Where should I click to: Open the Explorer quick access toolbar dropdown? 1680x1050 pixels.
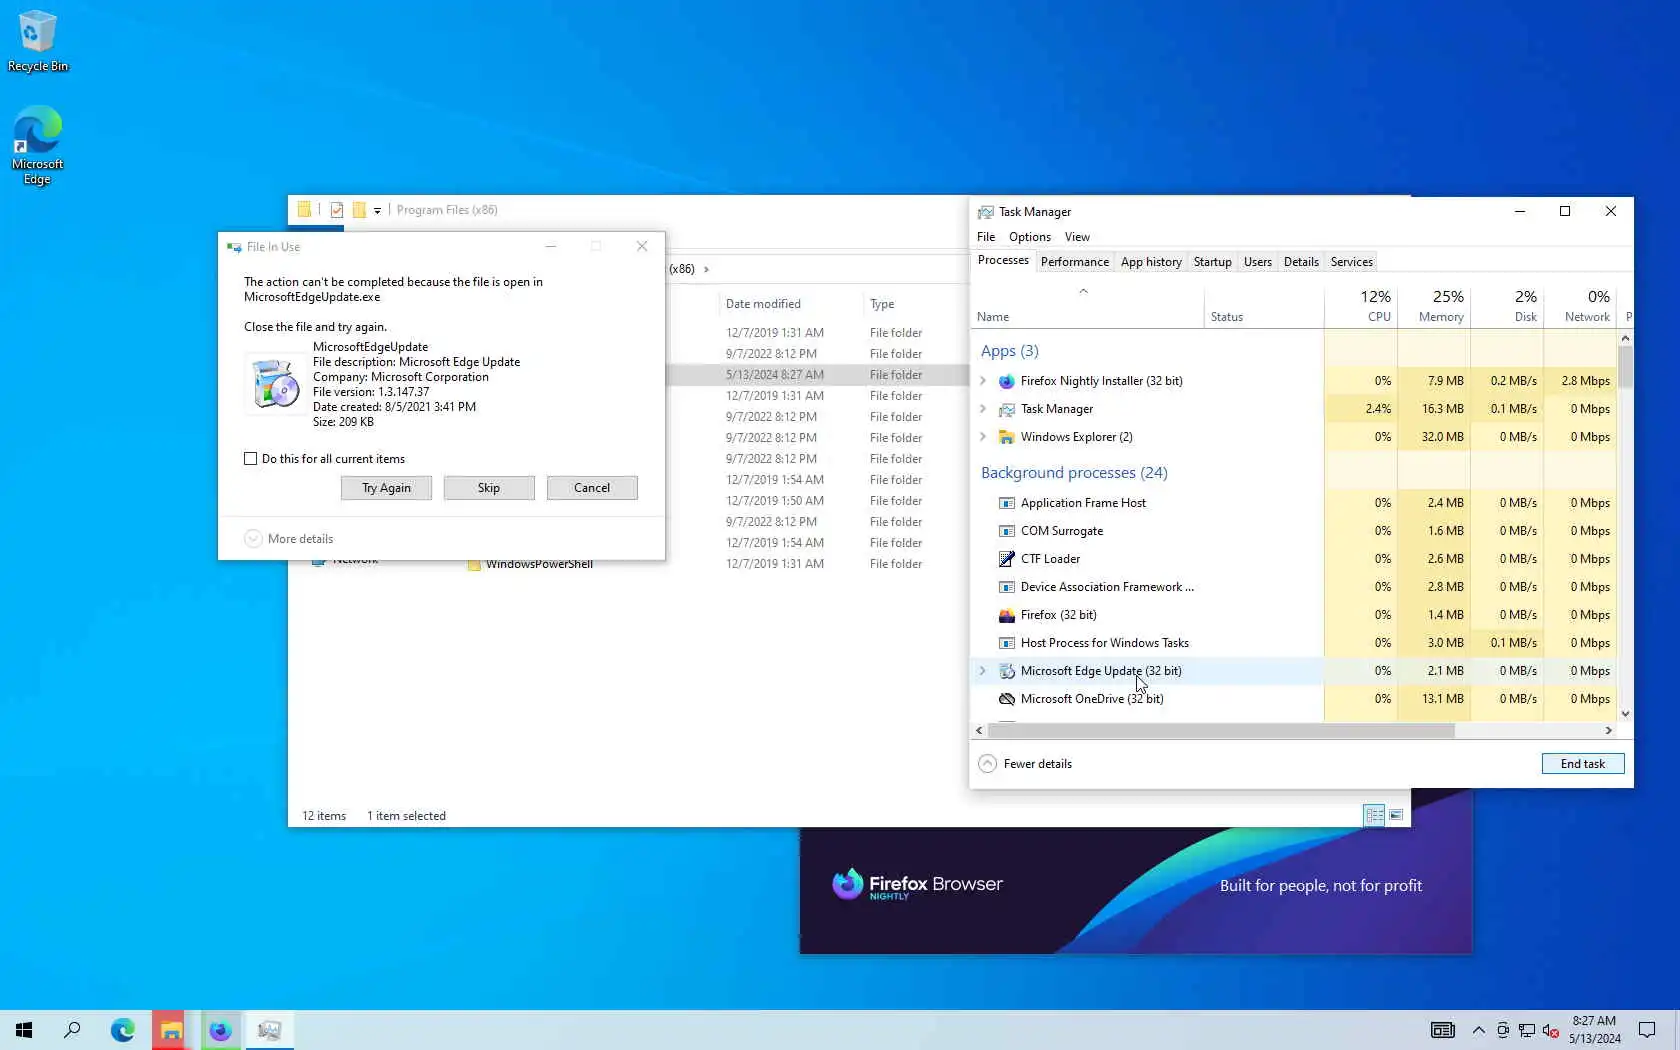[x=377, y=210]
